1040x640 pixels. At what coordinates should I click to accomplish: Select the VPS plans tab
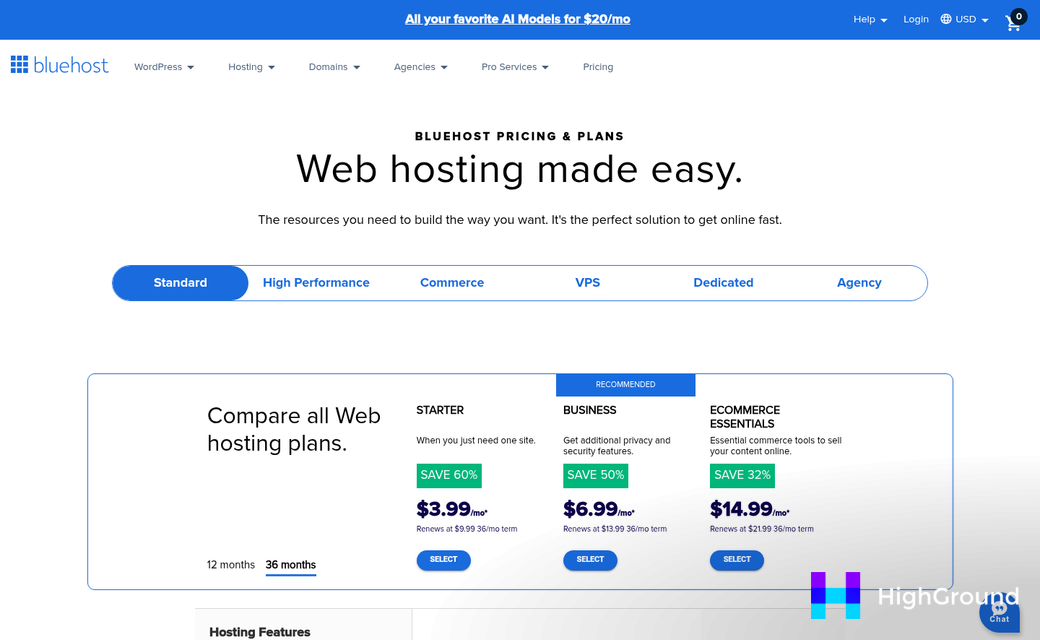pyautogui.click(x=588, y=283)
